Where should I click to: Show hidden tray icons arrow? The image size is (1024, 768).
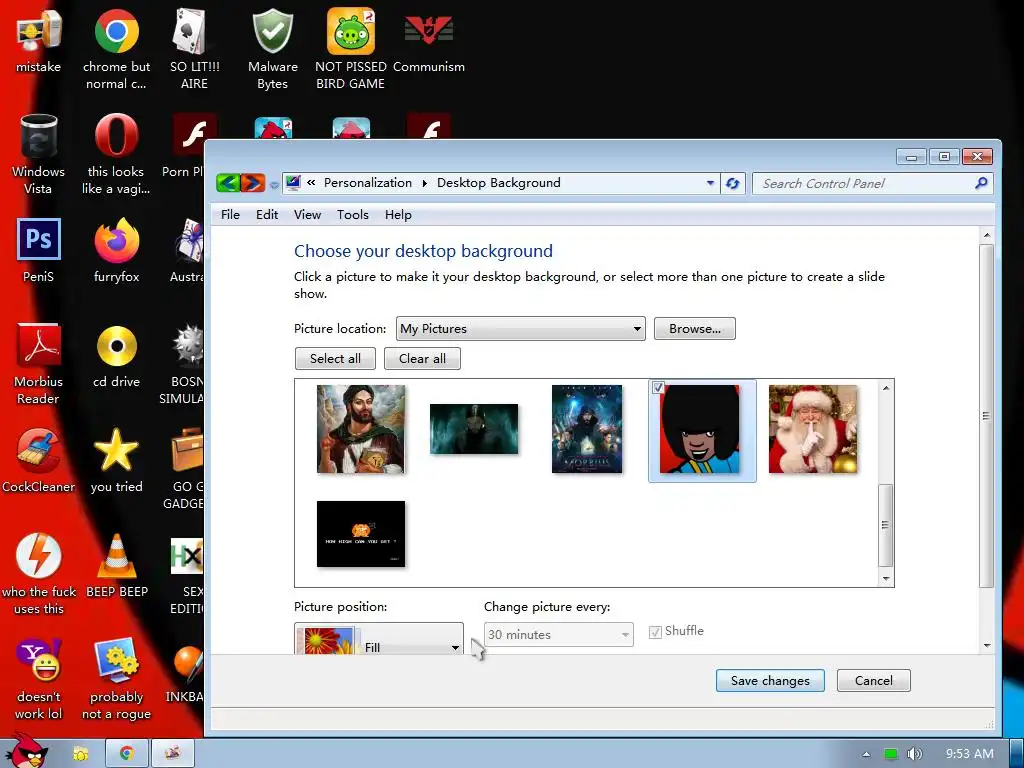point(866,754)
